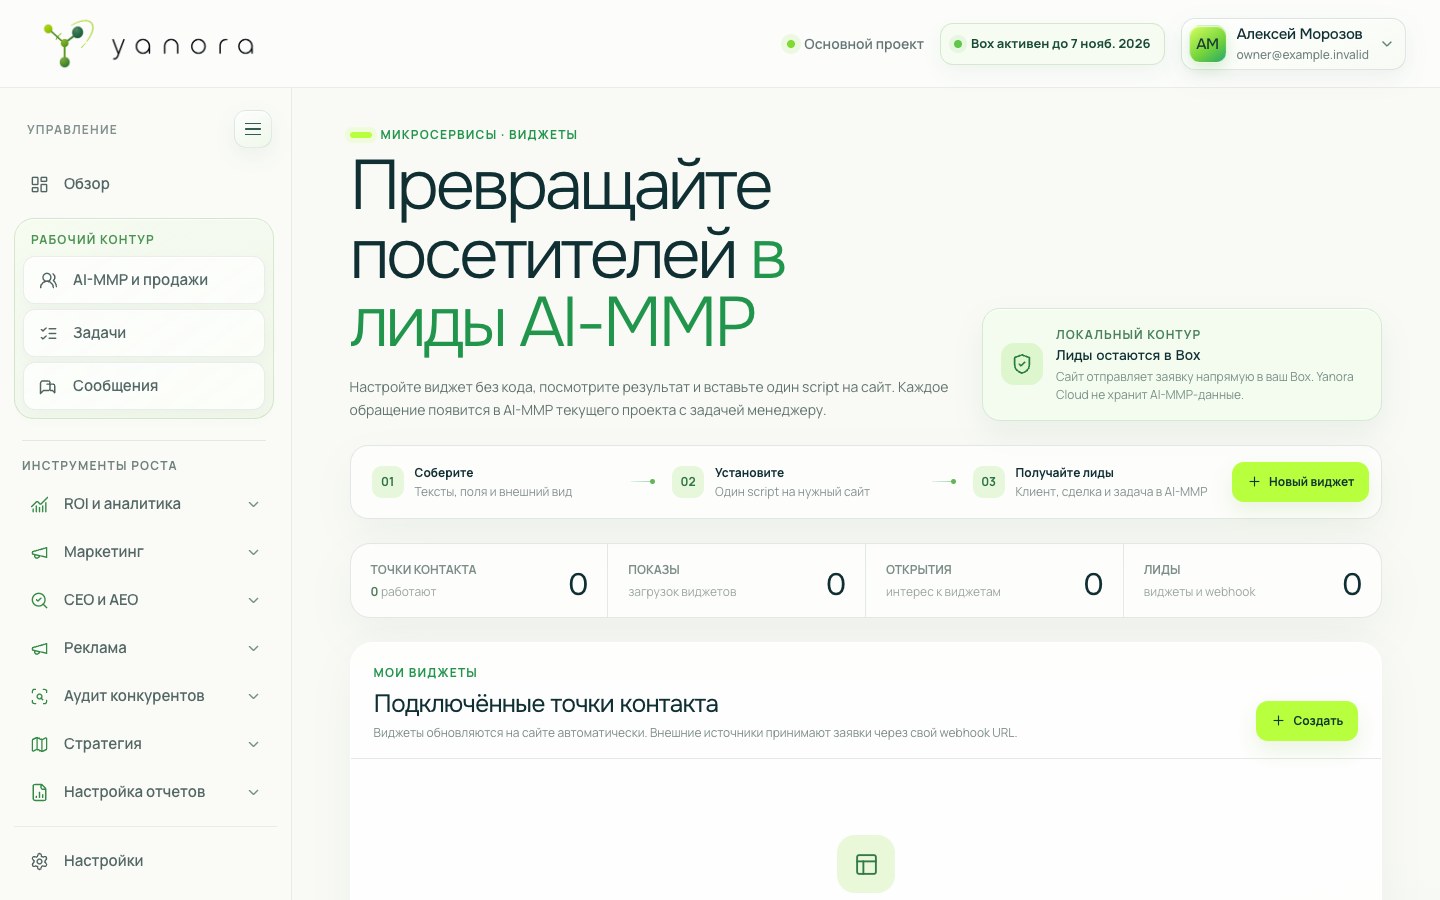Select the Основной проект indicator
Screen dimensions: 1440x900
853,44
